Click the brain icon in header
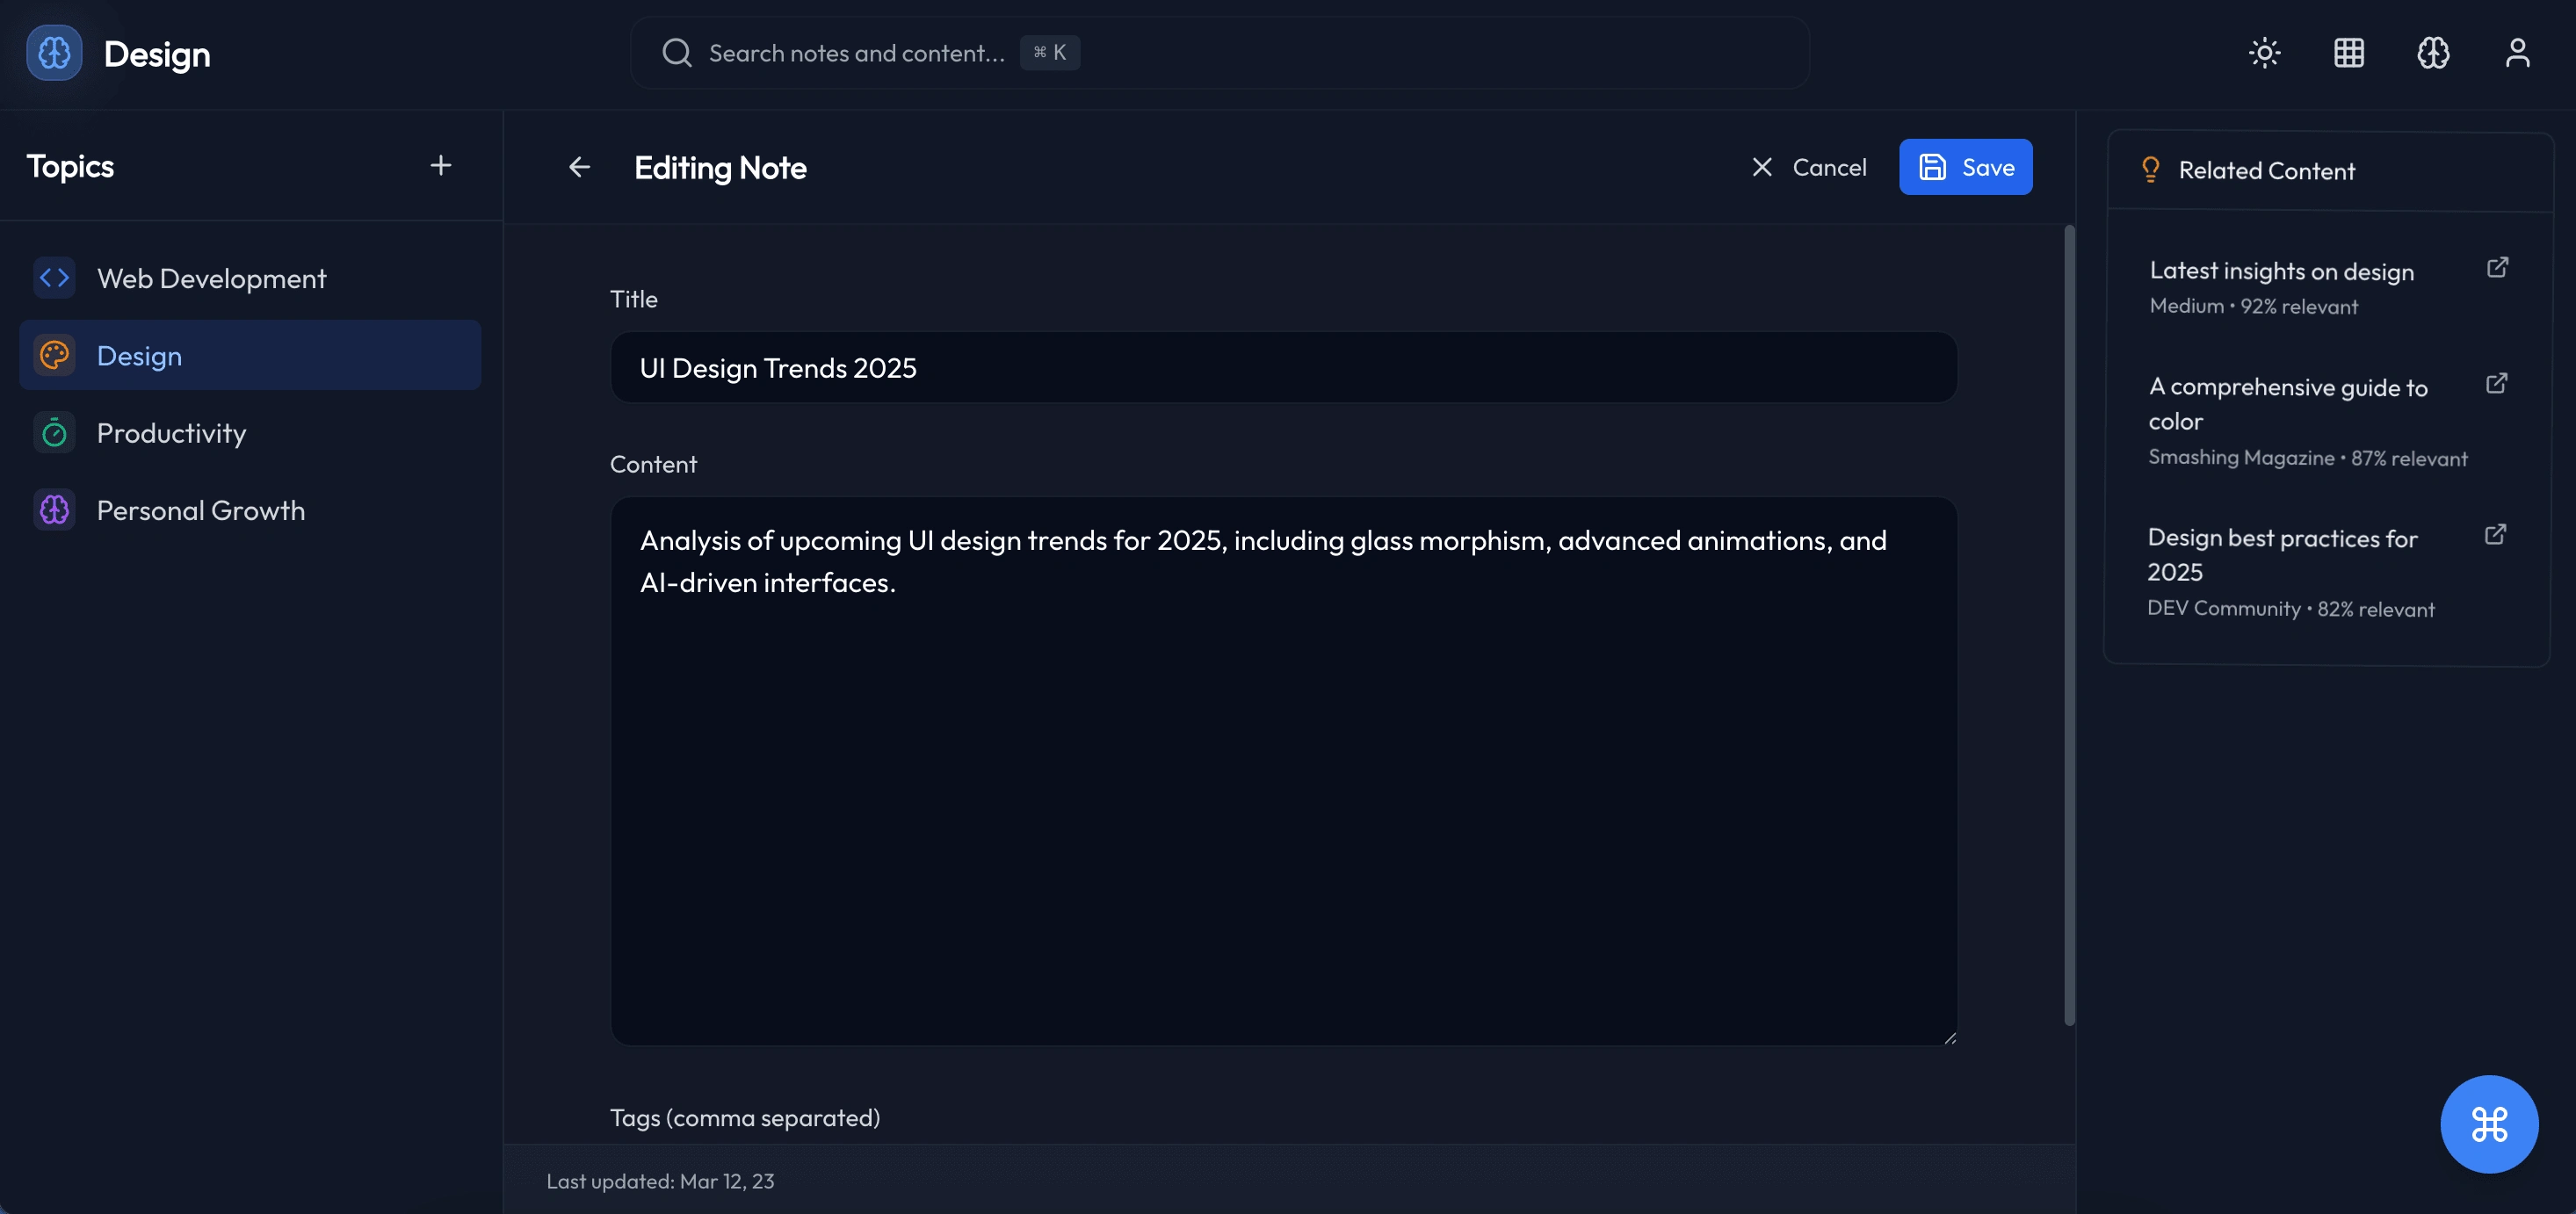 pyautogui.click(x=2432, y=53)
